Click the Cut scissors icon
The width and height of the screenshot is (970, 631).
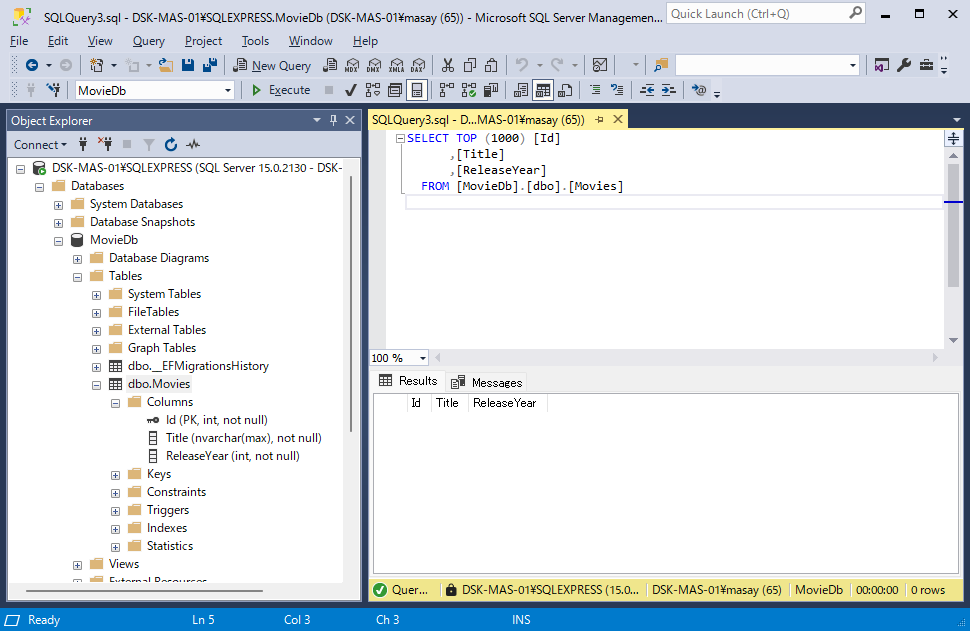coord(448,65)
